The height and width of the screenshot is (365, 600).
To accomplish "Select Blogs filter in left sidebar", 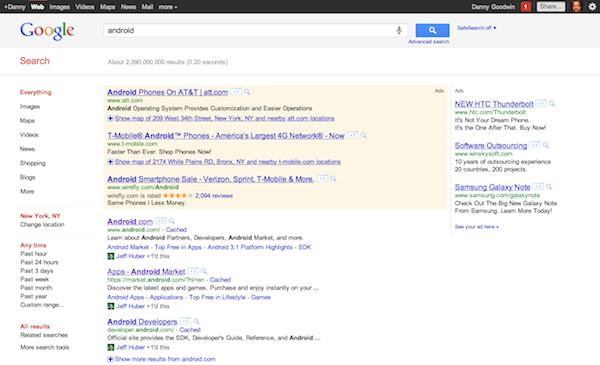I will click(x=27, y=177).
